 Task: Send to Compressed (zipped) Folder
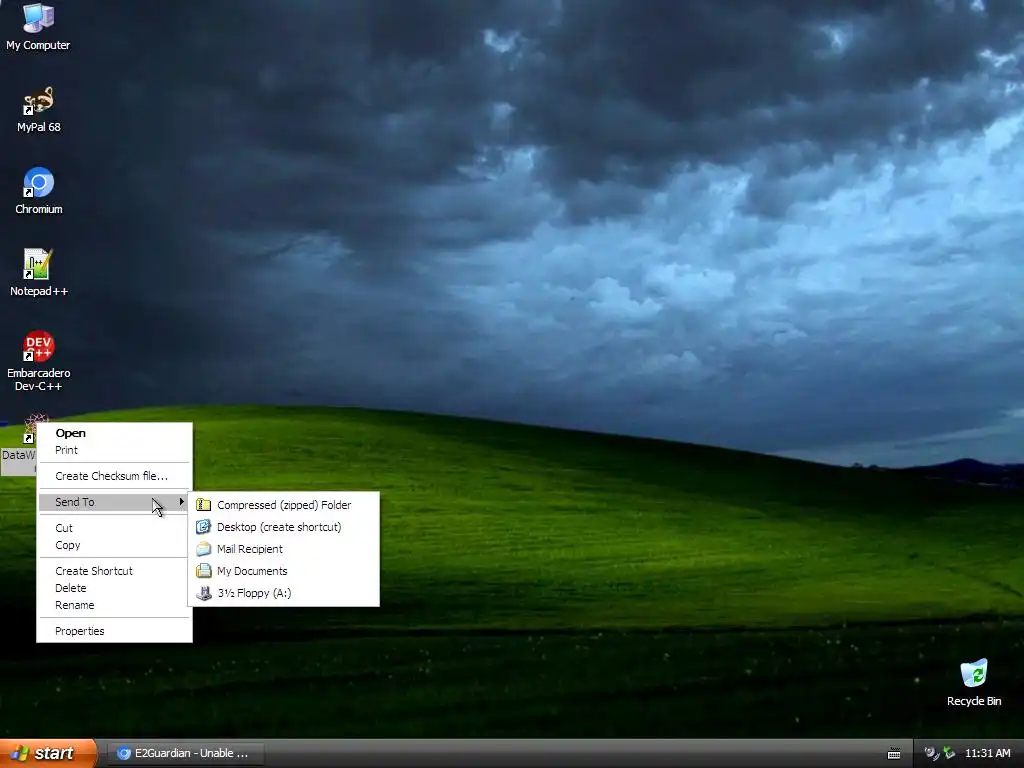pos(283,505)
